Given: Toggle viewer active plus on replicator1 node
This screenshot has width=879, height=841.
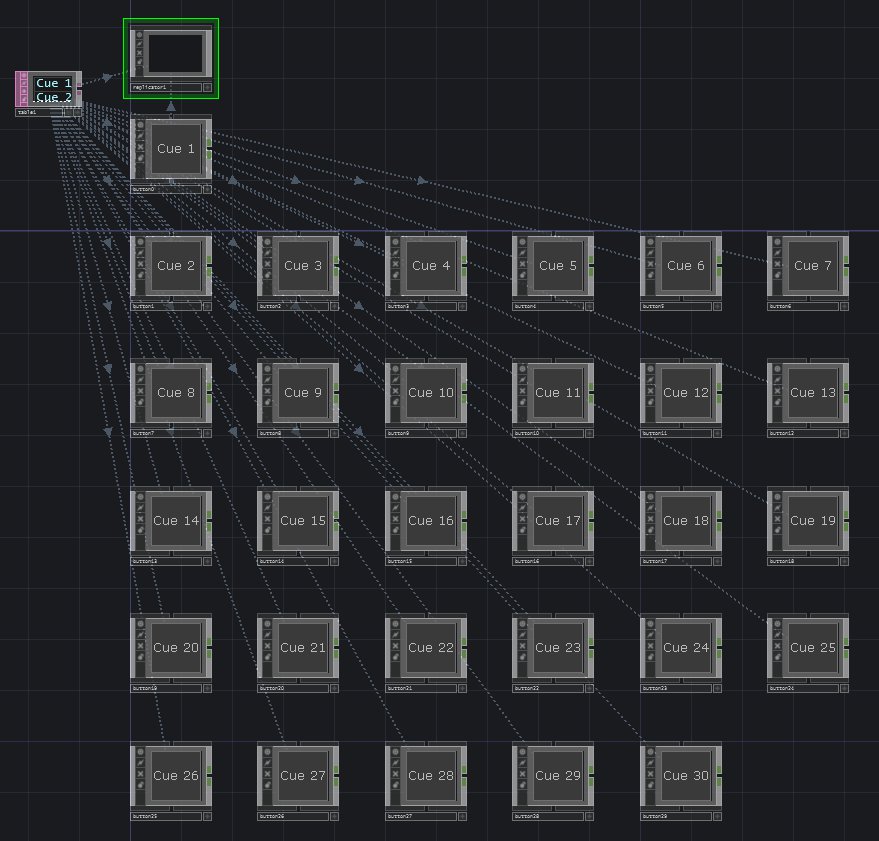Looking at the screenshot, I should pos(207,87).
